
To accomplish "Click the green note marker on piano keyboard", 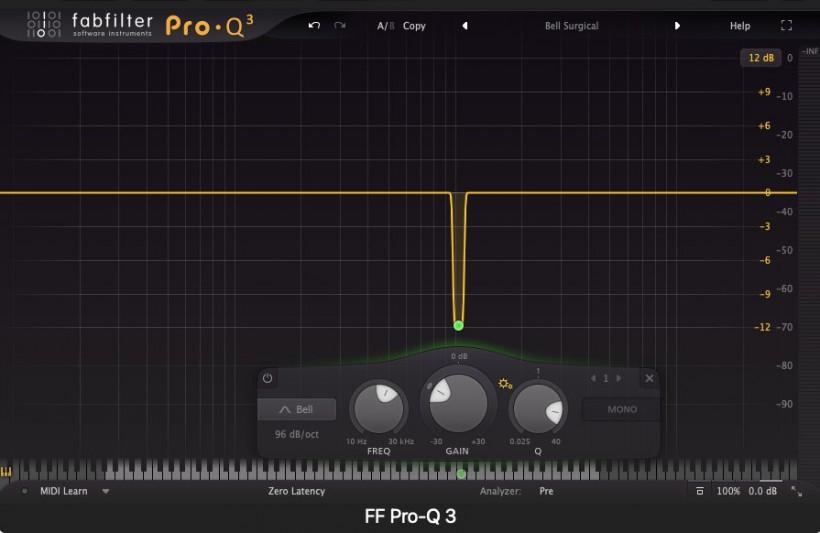I will point(461,474).
